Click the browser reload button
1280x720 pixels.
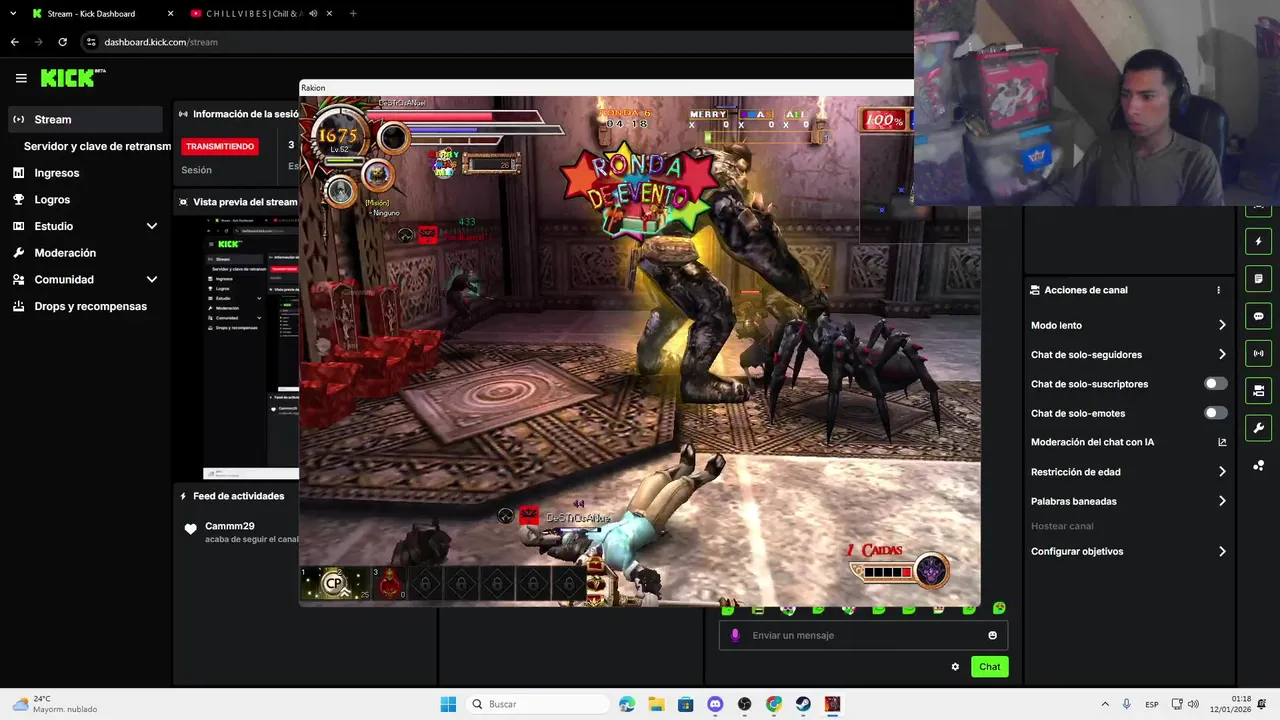(62, 42)
